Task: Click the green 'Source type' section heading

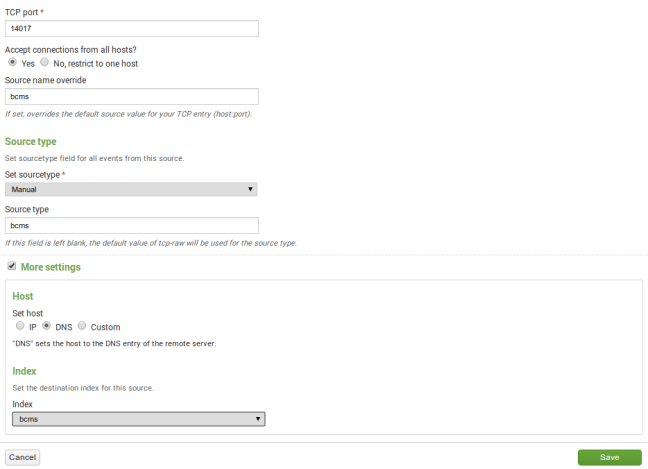Action: (30, 142)
